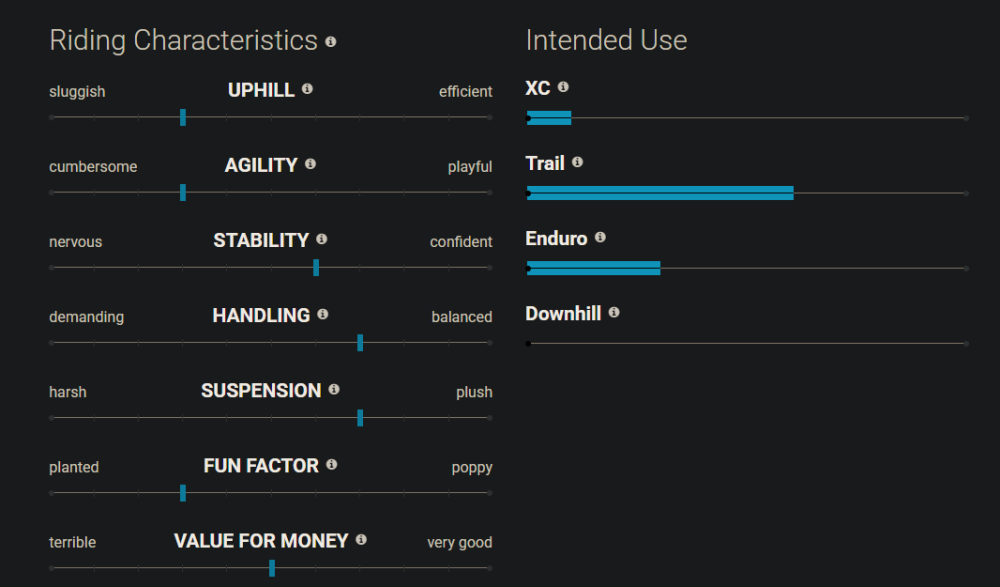Screen dimensions: 1000x587
Task: Click the Enduro intended use bar
Action: tap(594, 268)
